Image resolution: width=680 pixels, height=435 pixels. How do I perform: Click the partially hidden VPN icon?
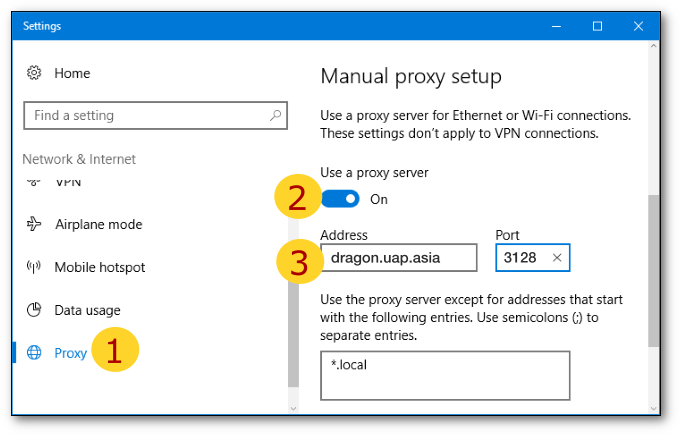click(x=34, y=182)
